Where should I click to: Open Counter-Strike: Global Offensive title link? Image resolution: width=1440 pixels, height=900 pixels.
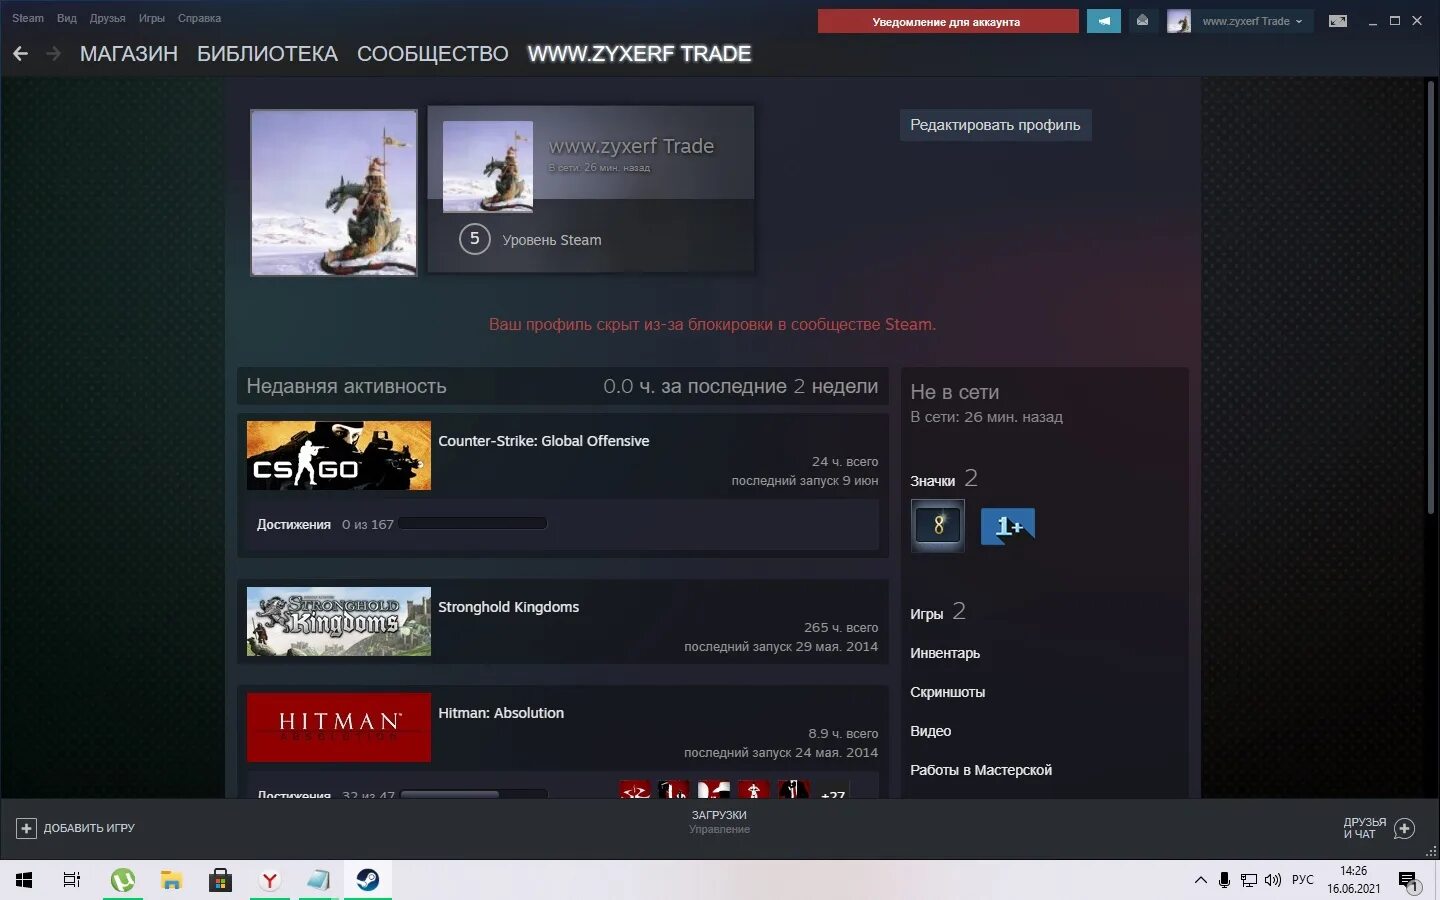point(543,441)
